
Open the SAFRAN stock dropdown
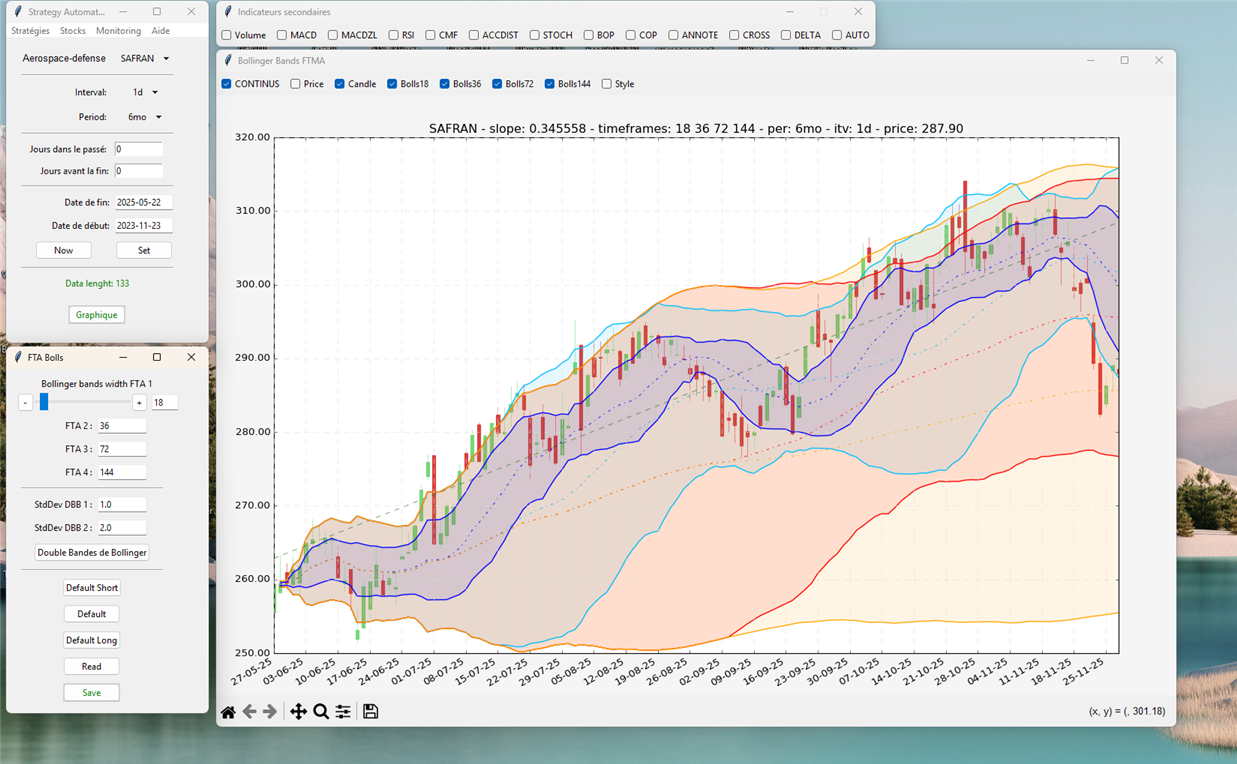pos(145,59)
